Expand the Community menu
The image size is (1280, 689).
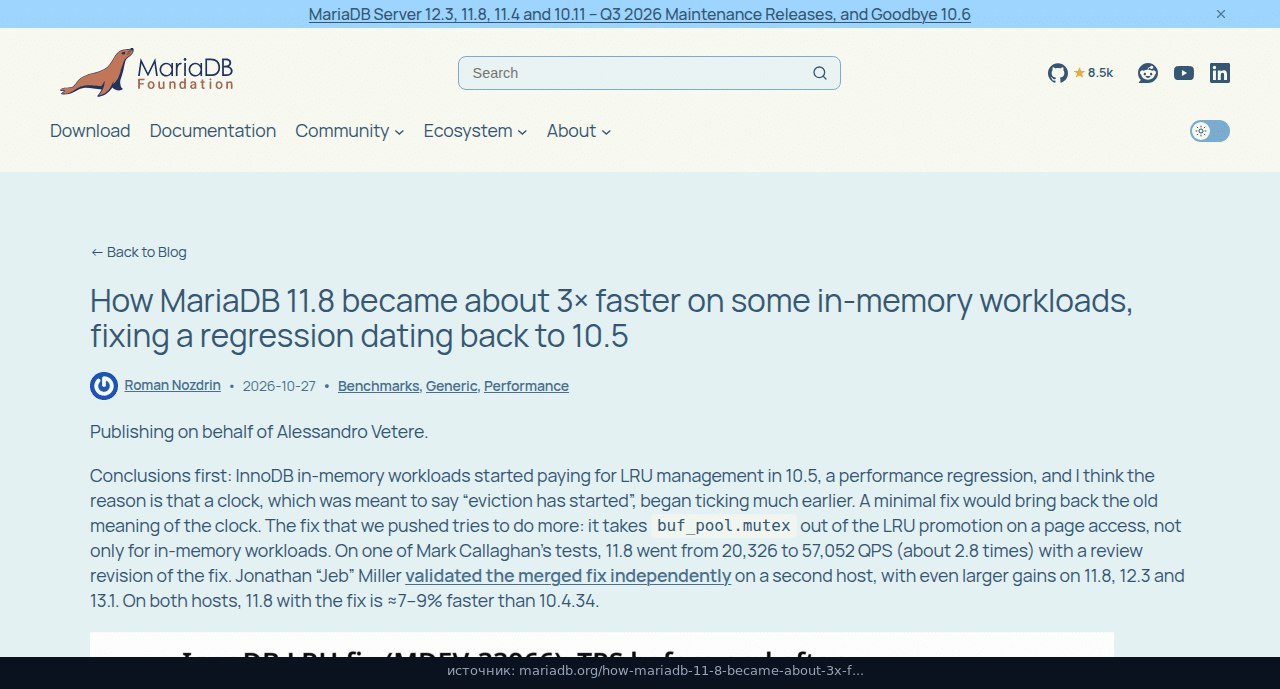(x=349, y=131)
